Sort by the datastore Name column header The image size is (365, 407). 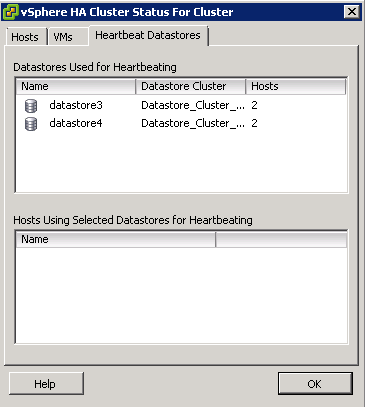point(76,86)
